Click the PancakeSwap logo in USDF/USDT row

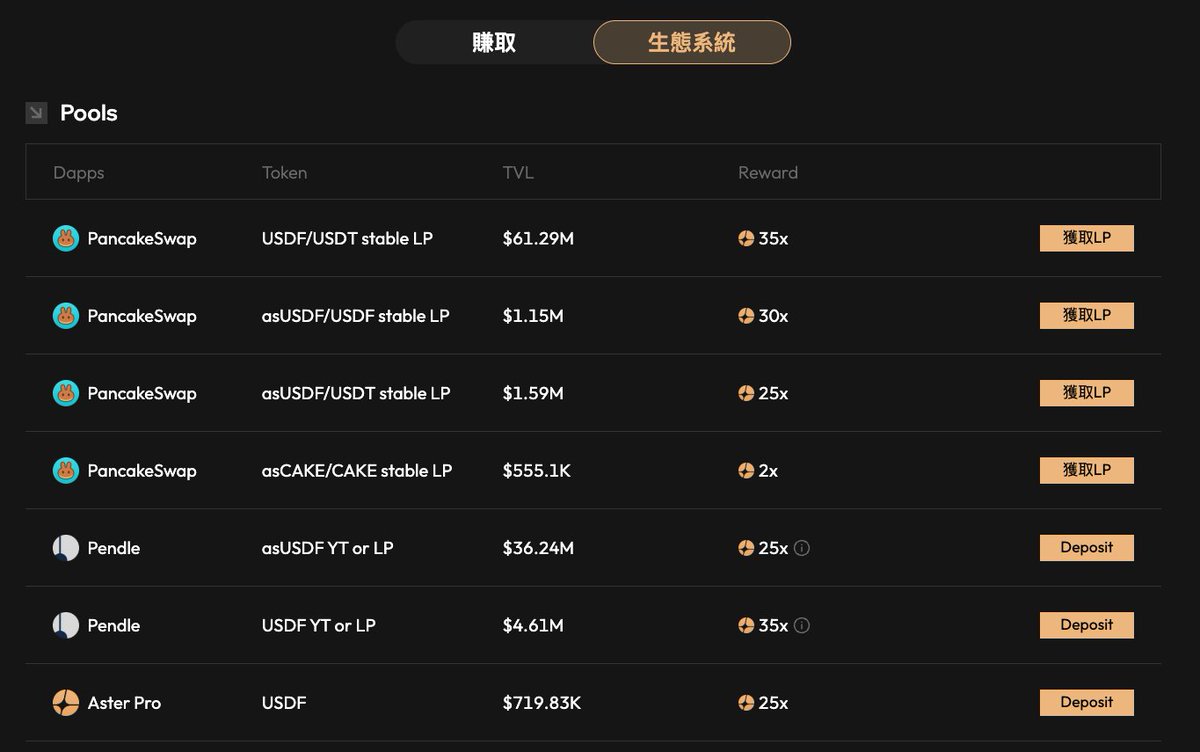(x=65, y=238)
